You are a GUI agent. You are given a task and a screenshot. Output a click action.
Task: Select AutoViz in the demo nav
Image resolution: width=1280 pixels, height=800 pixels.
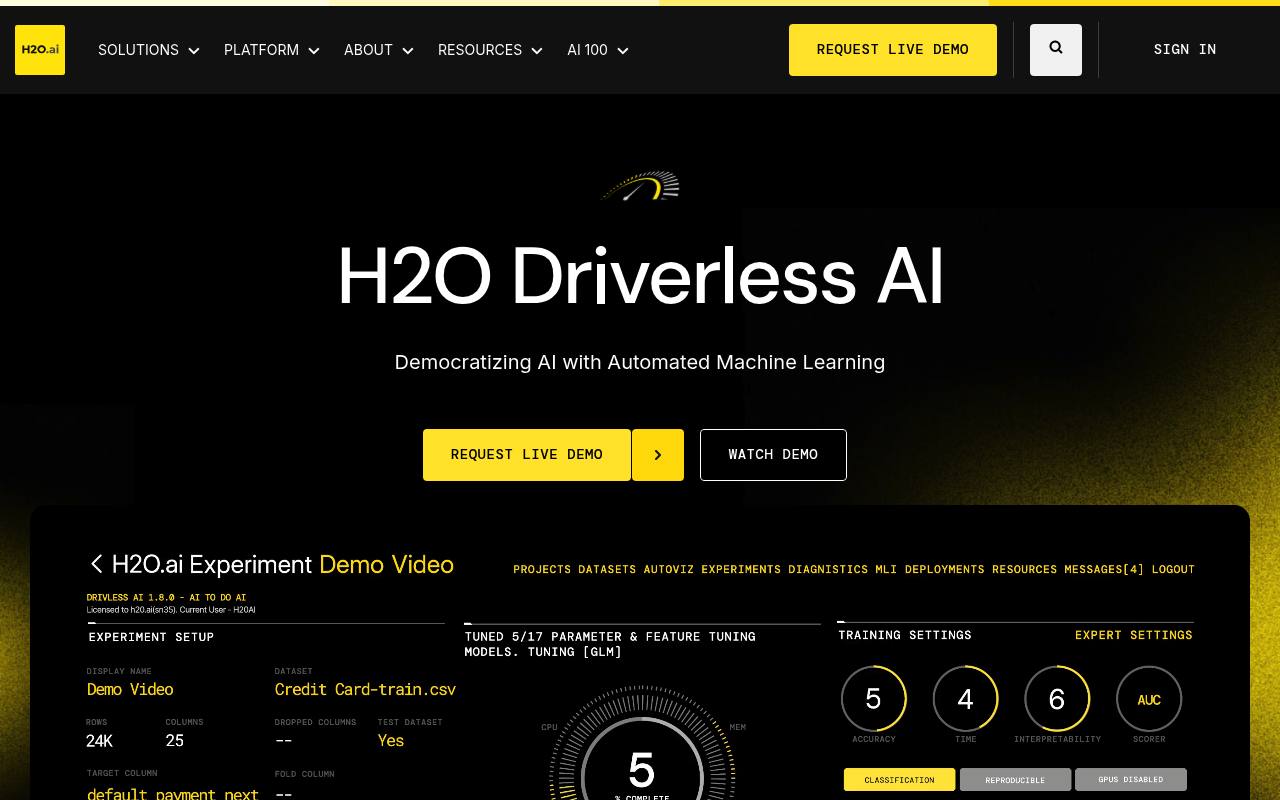[669, 569]
